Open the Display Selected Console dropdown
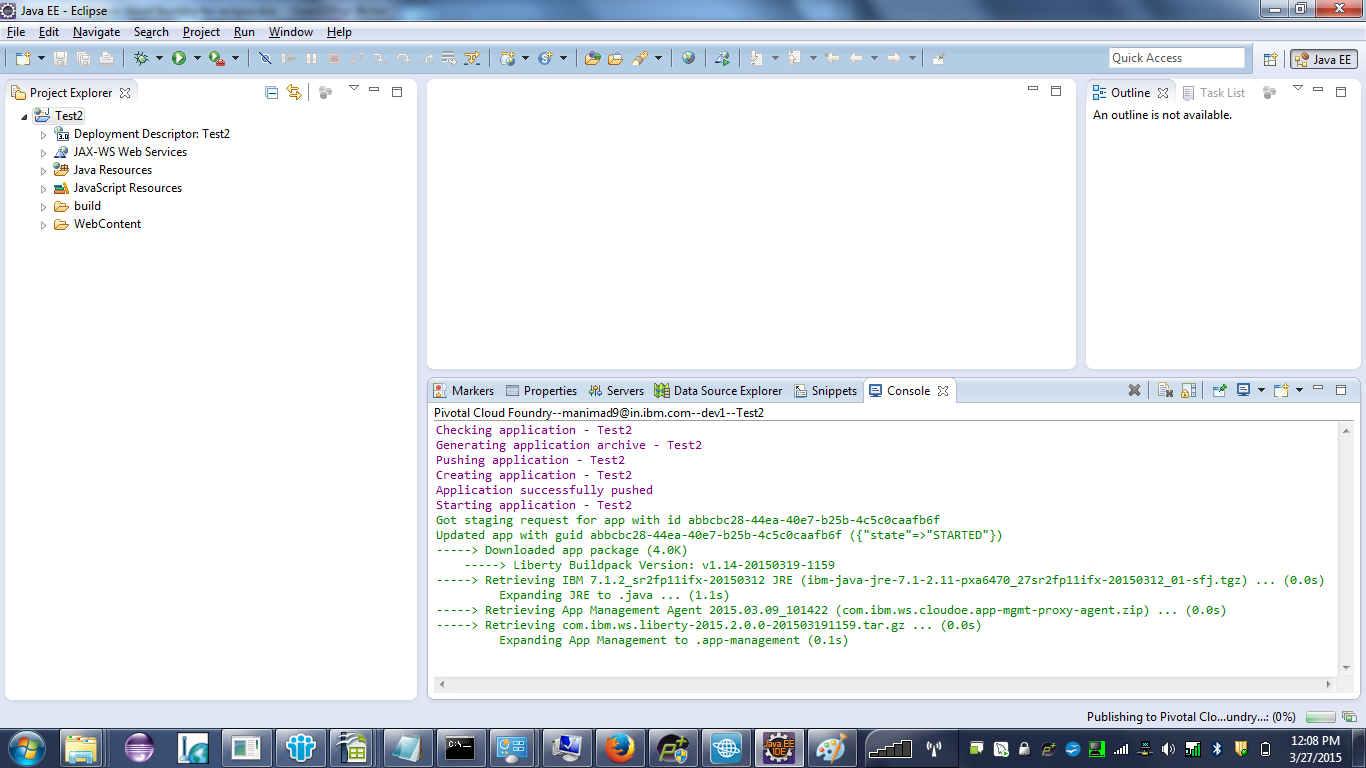Screen dimensions: 1366x768 coord(1264,390)
